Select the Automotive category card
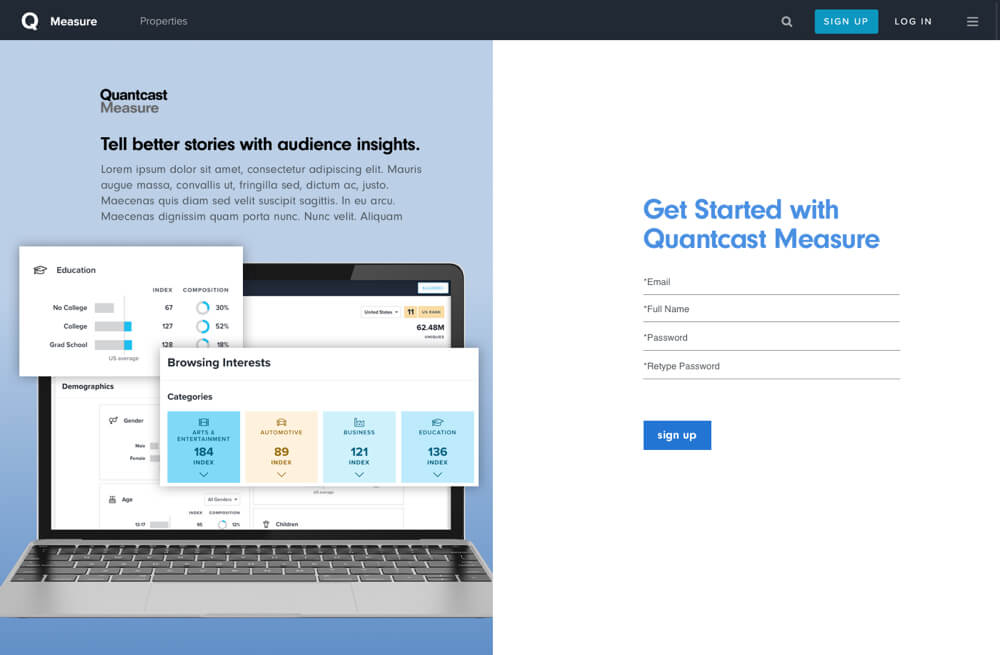The image size is (1000, 655). [x=281, y=446]
